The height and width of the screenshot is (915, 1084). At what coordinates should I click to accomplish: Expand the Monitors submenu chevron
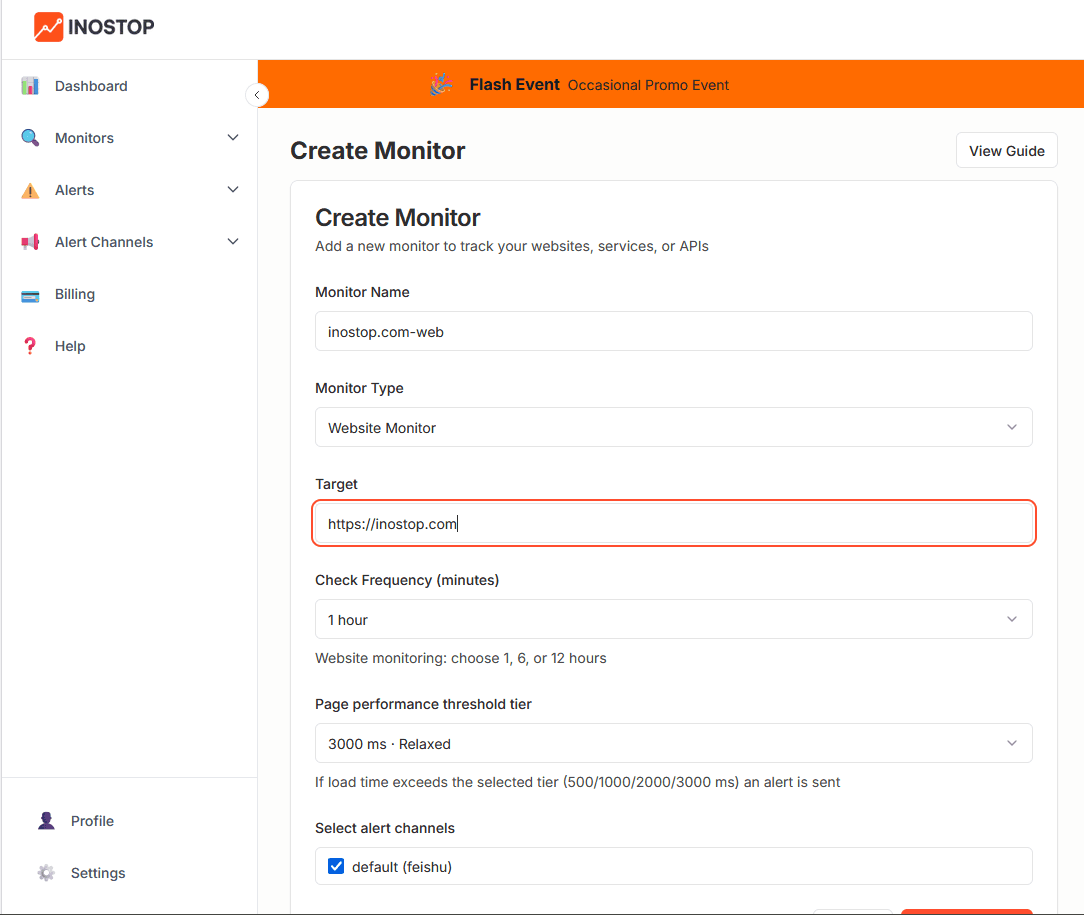233,138
